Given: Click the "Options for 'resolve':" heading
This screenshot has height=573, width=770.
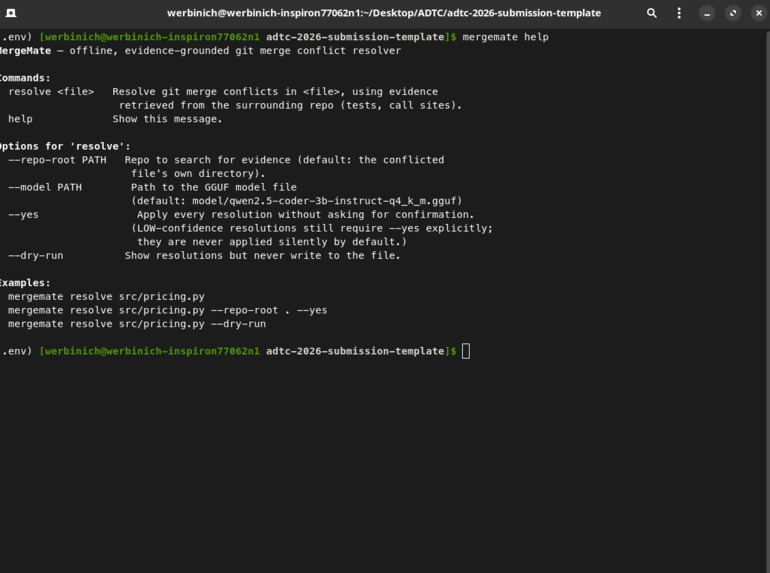Looking at the screenshot, I should click(x=65, y=146).
